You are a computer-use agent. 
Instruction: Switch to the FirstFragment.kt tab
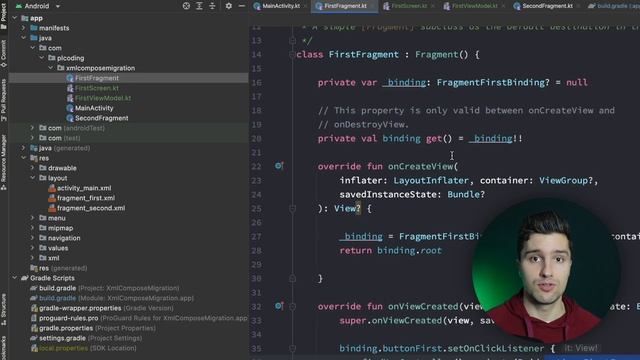[344, 6]
